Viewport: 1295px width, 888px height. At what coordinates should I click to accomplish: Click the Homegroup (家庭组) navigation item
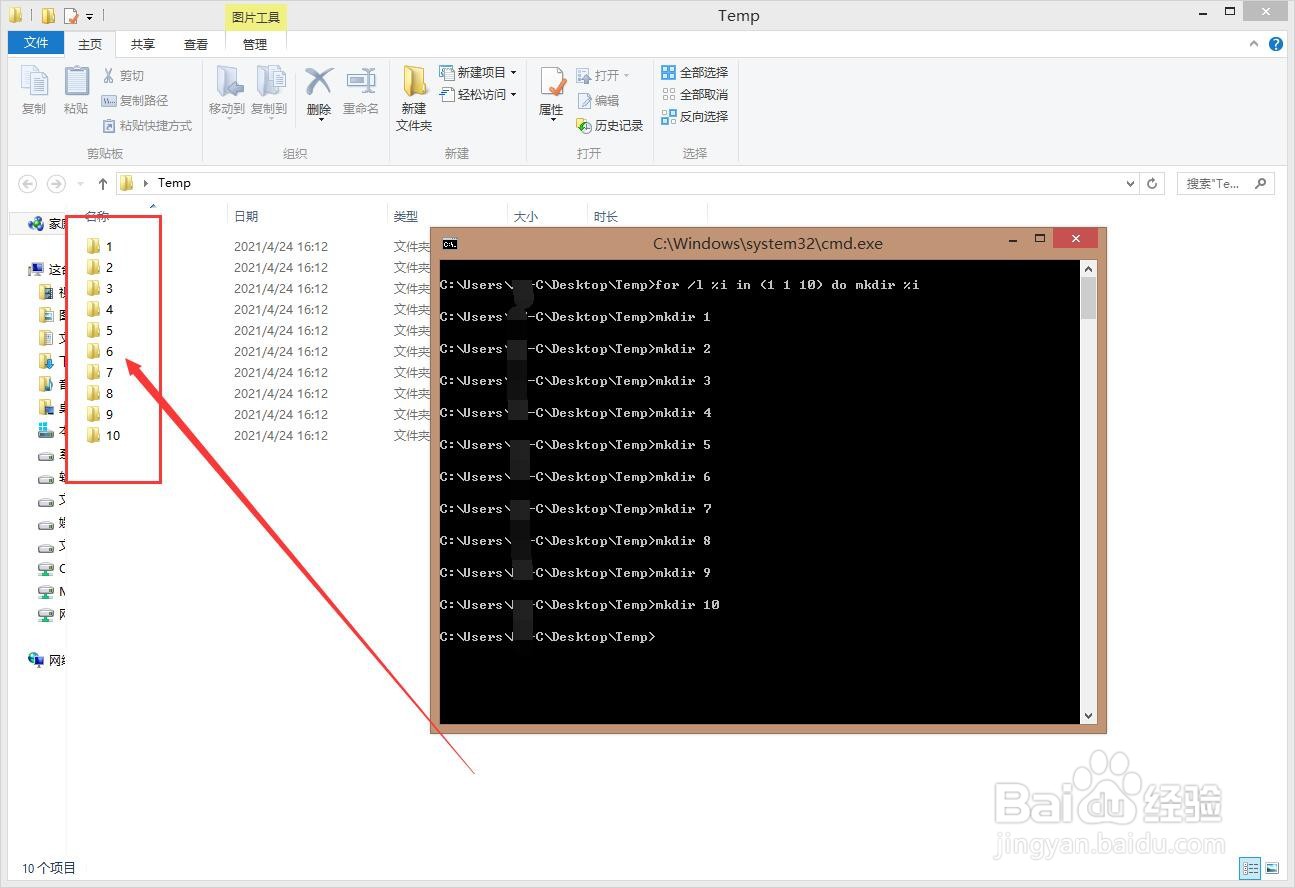(x=47, y=224)
